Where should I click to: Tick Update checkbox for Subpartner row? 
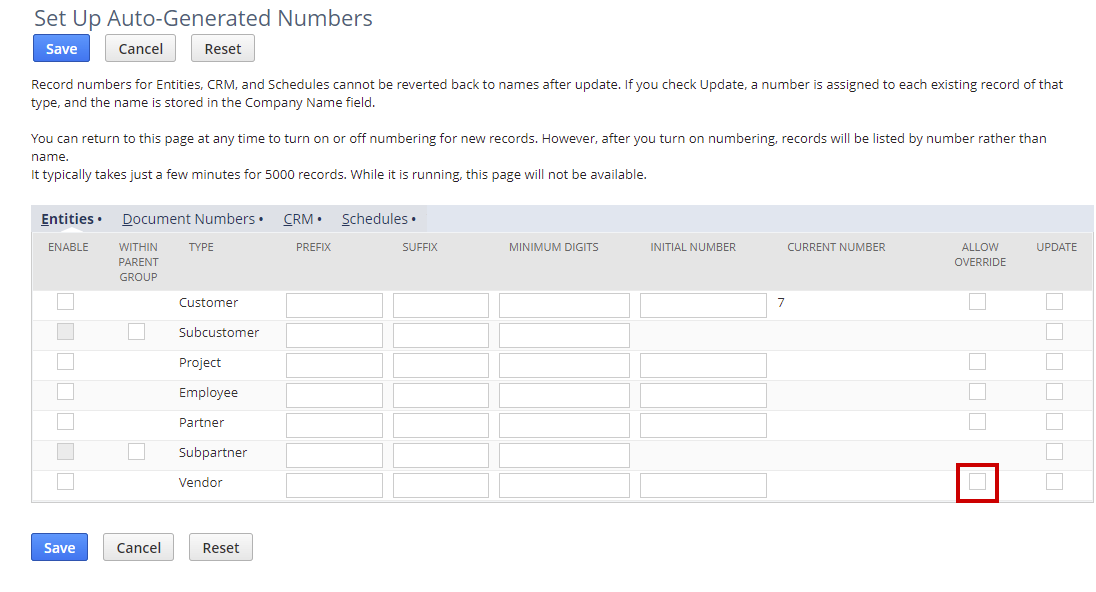(x=1054, y=452)
